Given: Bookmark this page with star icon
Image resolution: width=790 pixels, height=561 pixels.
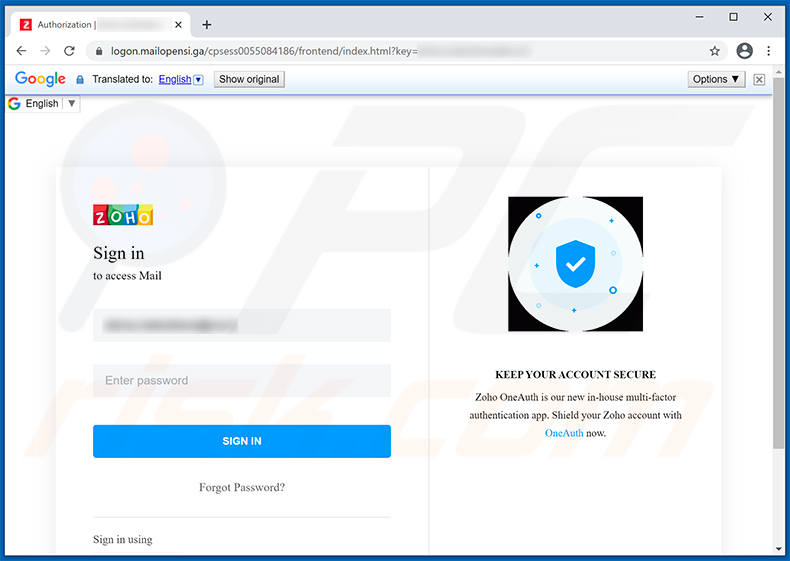Looking at the screenshot, I should point(714,51).
